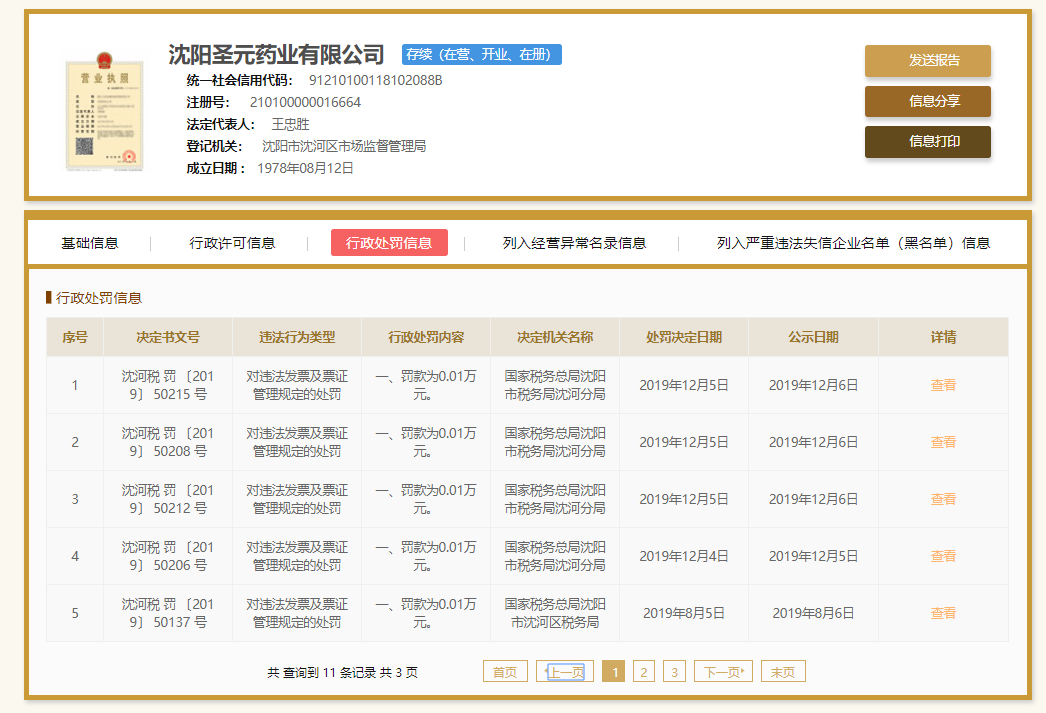This screenshot has height=713, width=1046.
Task: Click 查看 for penalty row 3
Action: pyautogui.click(x=943, y=499)
